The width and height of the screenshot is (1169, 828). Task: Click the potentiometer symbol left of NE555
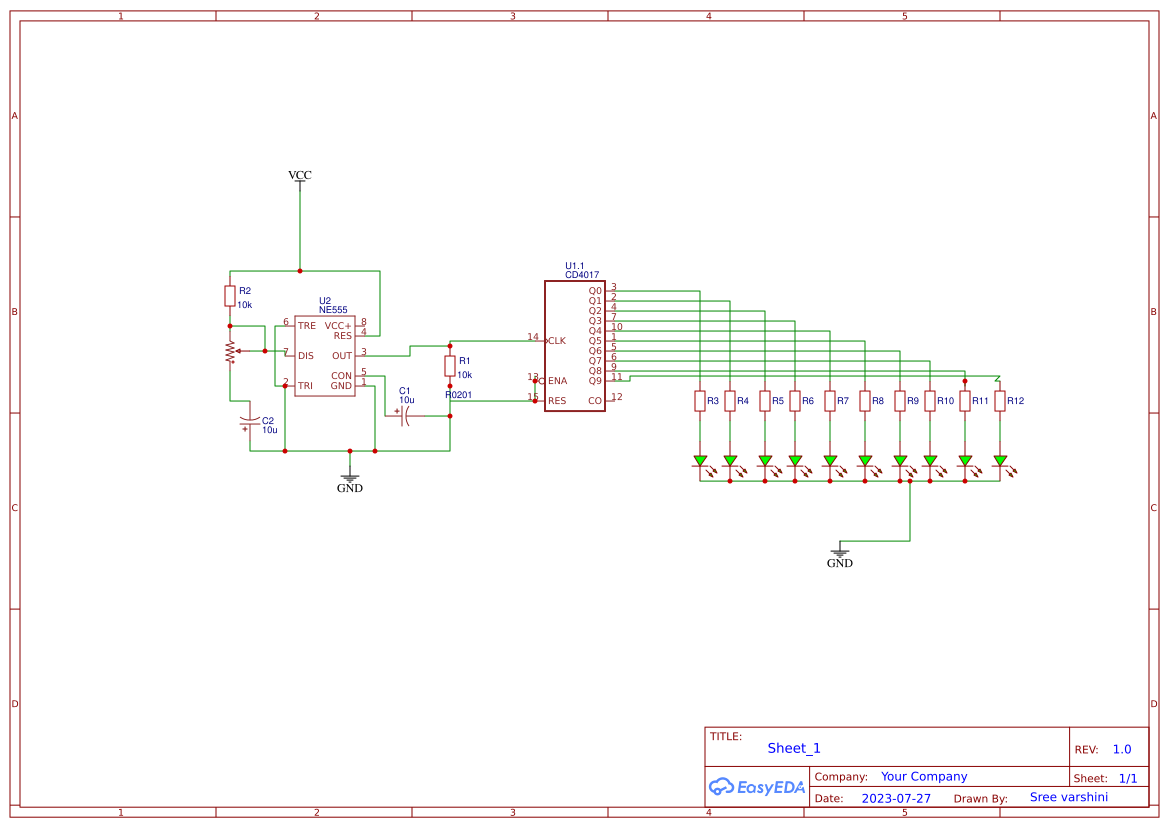point(231,352)
